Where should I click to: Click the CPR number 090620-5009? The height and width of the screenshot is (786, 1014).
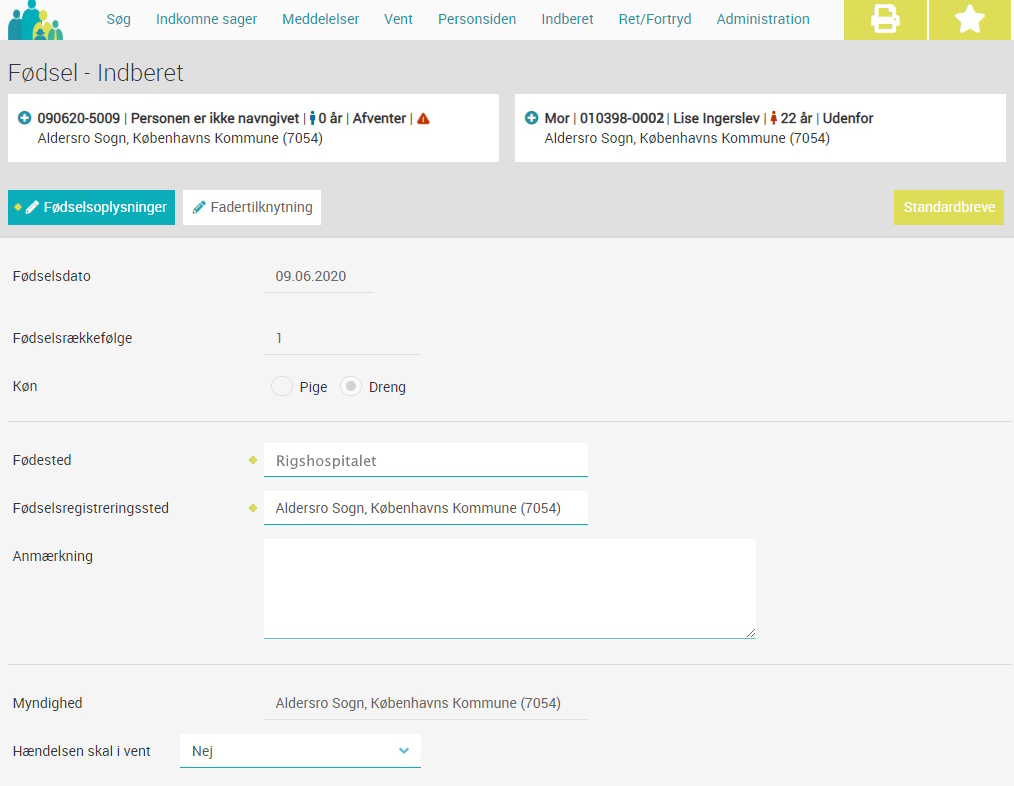click(78, 118)
